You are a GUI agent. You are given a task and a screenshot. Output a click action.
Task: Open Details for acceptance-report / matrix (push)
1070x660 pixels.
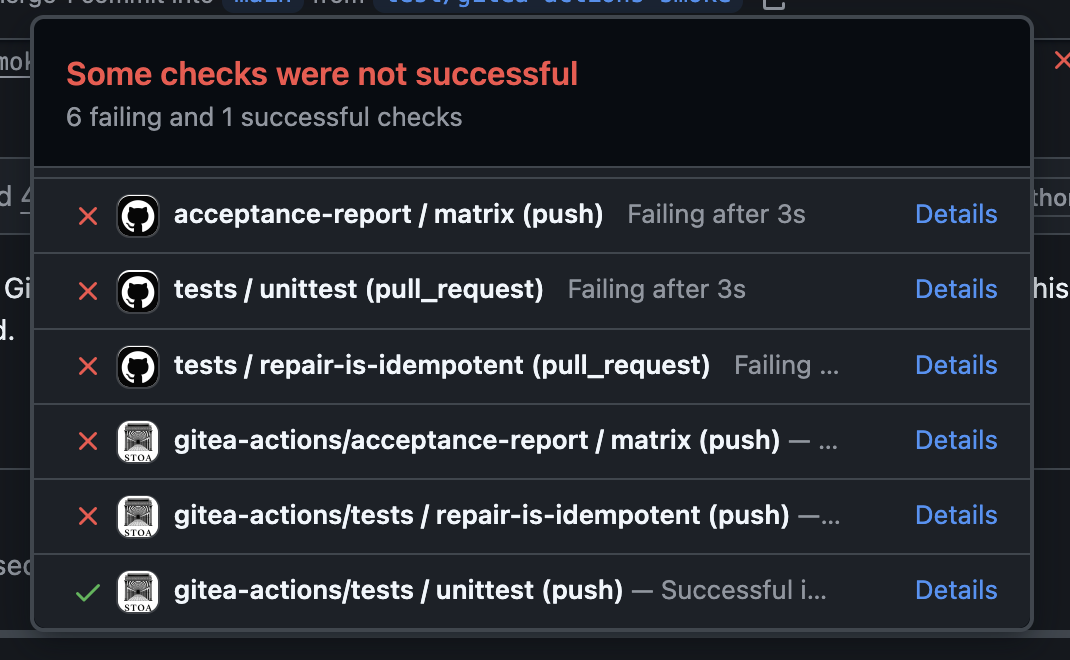pyautogui.click(x=956, y=214)
